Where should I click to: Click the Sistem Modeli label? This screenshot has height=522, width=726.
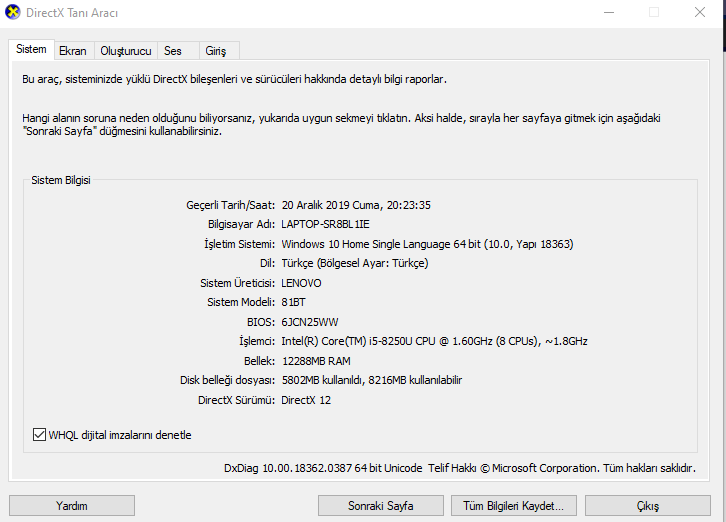241,302
